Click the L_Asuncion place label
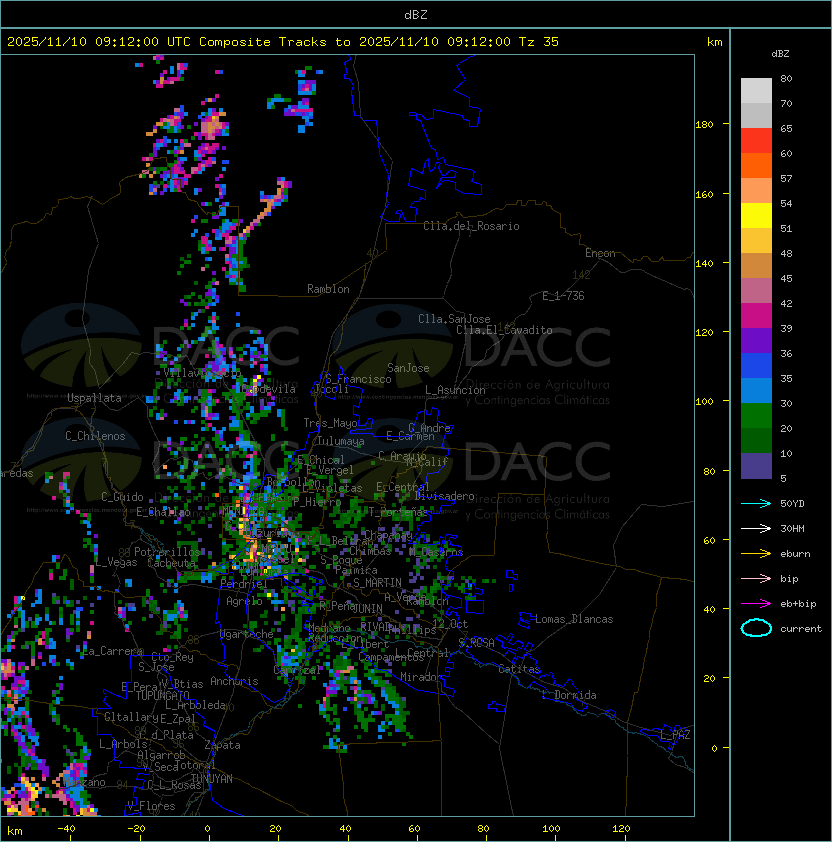The width and height of the screenshot is (832, 842). click(x=455, y=390)
